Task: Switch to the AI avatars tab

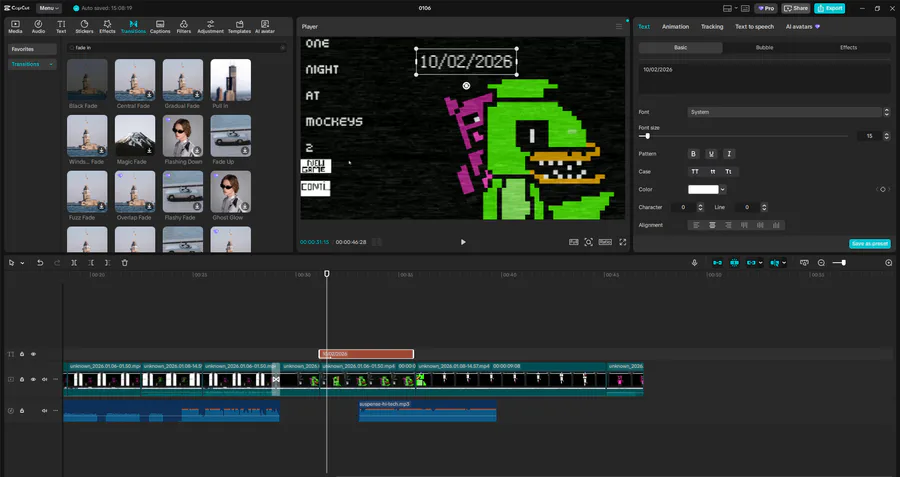Action: (802, 26)
